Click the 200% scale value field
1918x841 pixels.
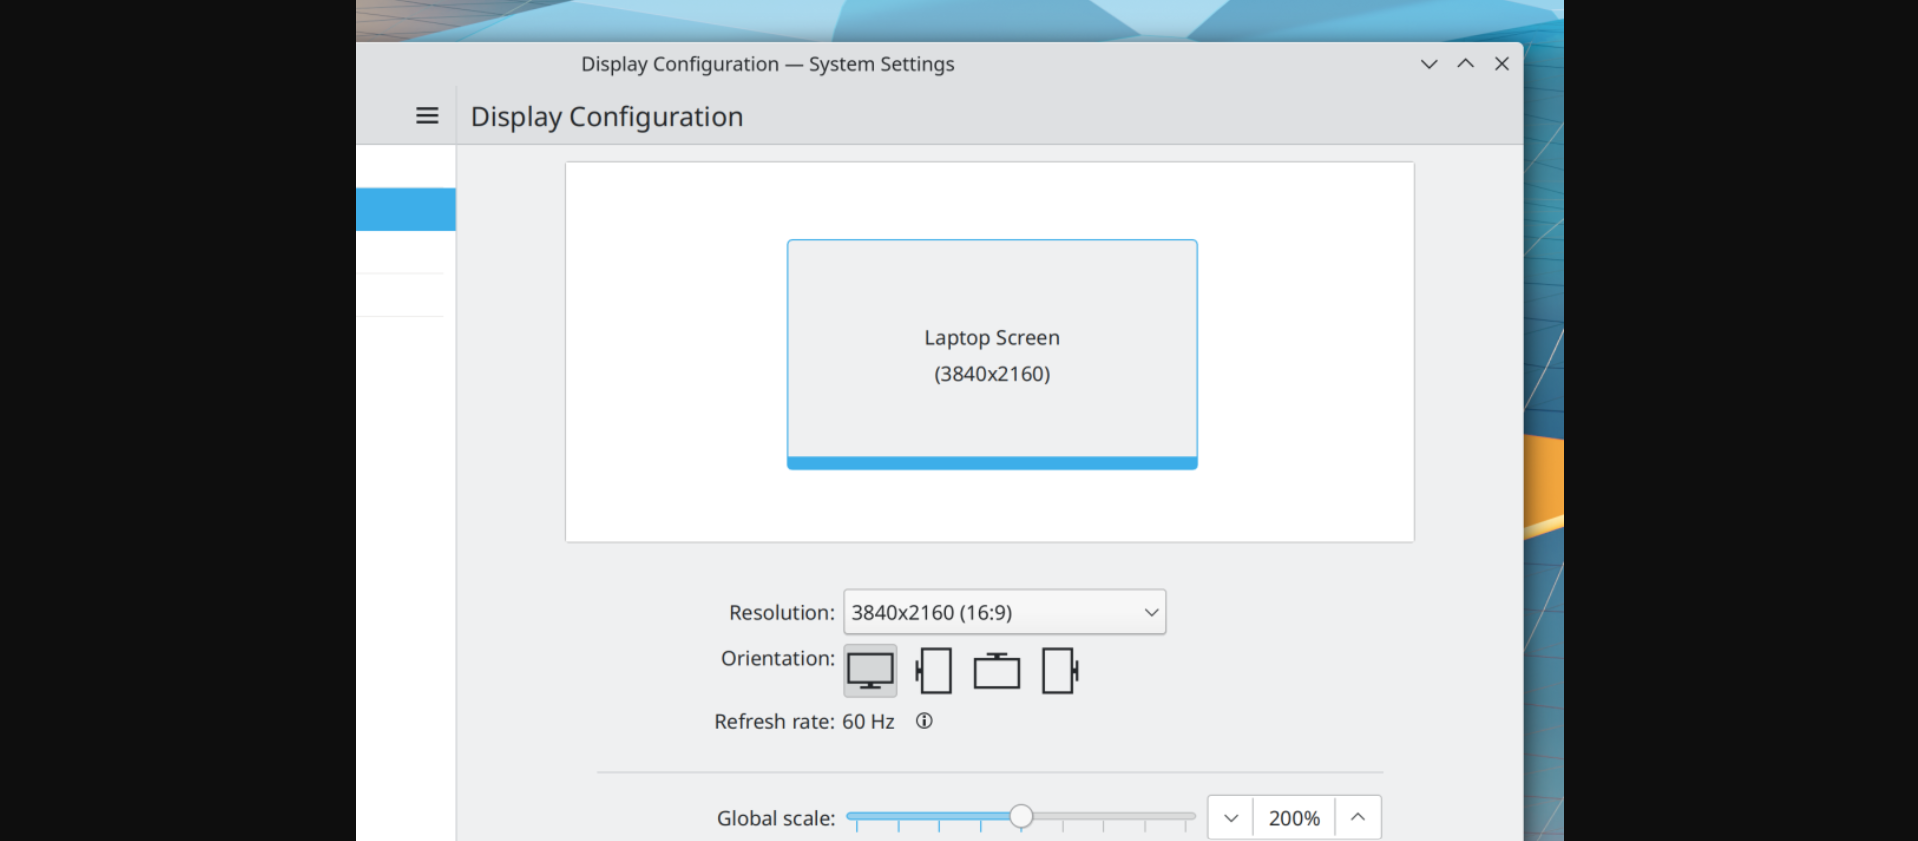(x=1294, y=818)
